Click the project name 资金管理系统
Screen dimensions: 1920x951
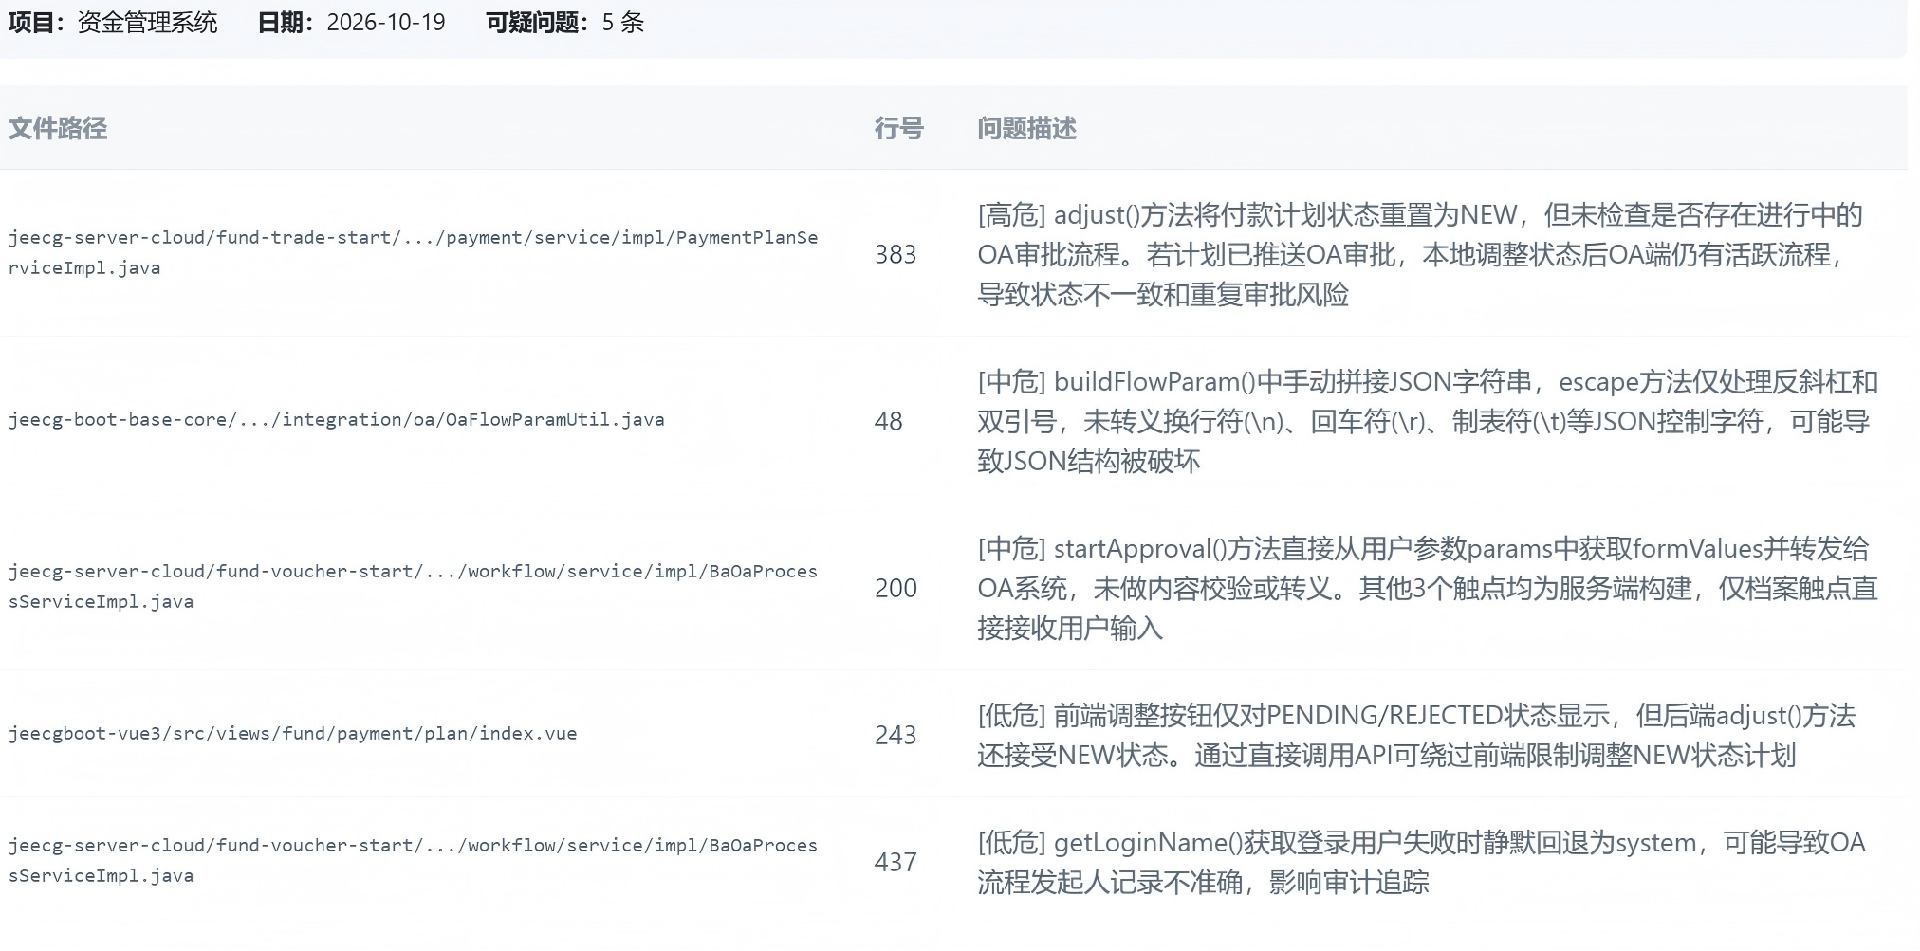pos(148,22)
